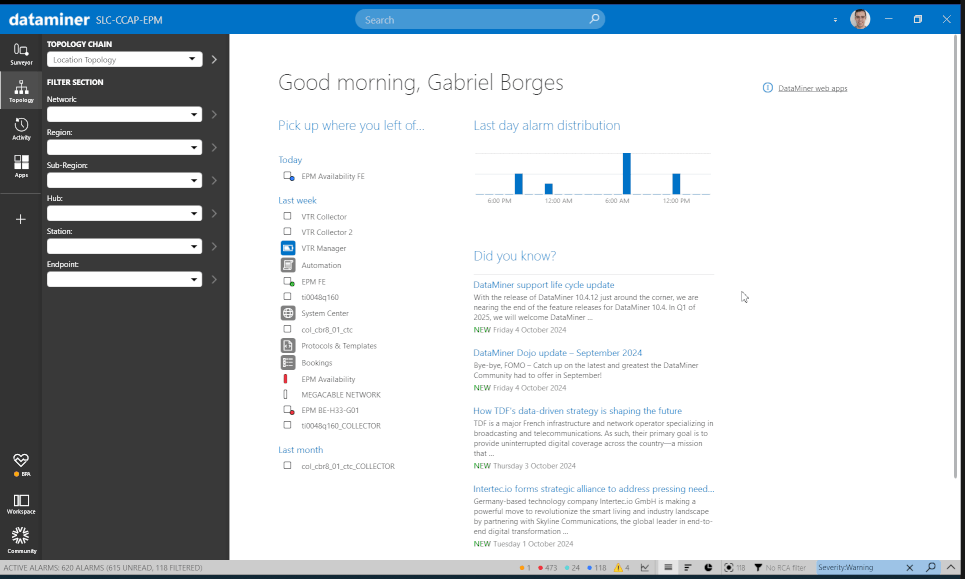This screenshot has width=965, height=579.
Task: Click the arrow next to Region dropdown
Action: (214, 148)
